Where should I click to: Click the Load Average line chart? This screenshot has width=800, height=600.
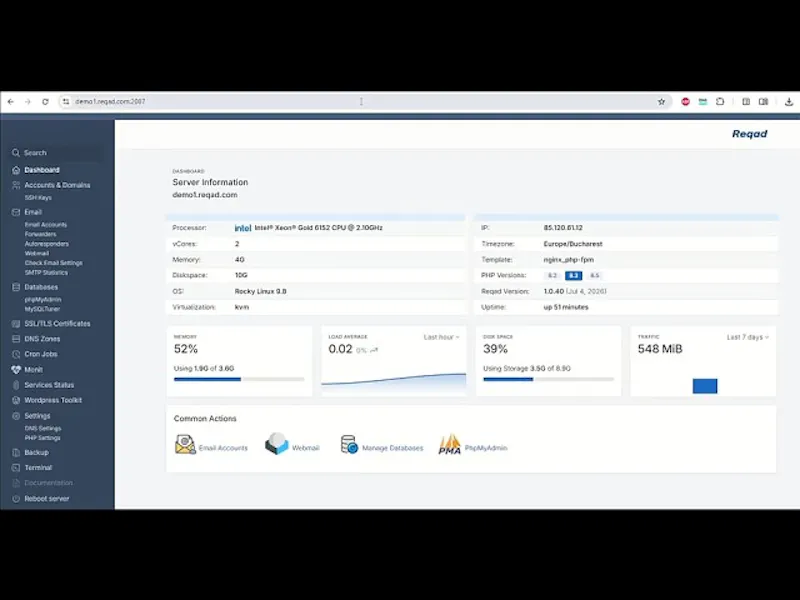click(x=393, y=382)
